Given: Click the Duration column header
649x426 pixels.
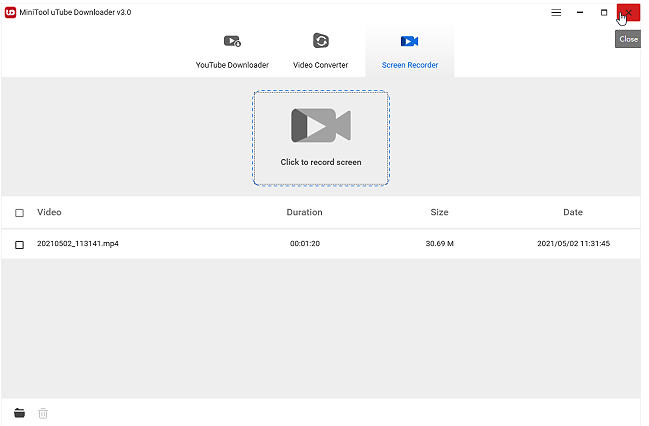Looking at the screenshot, I should coord(305,212).
